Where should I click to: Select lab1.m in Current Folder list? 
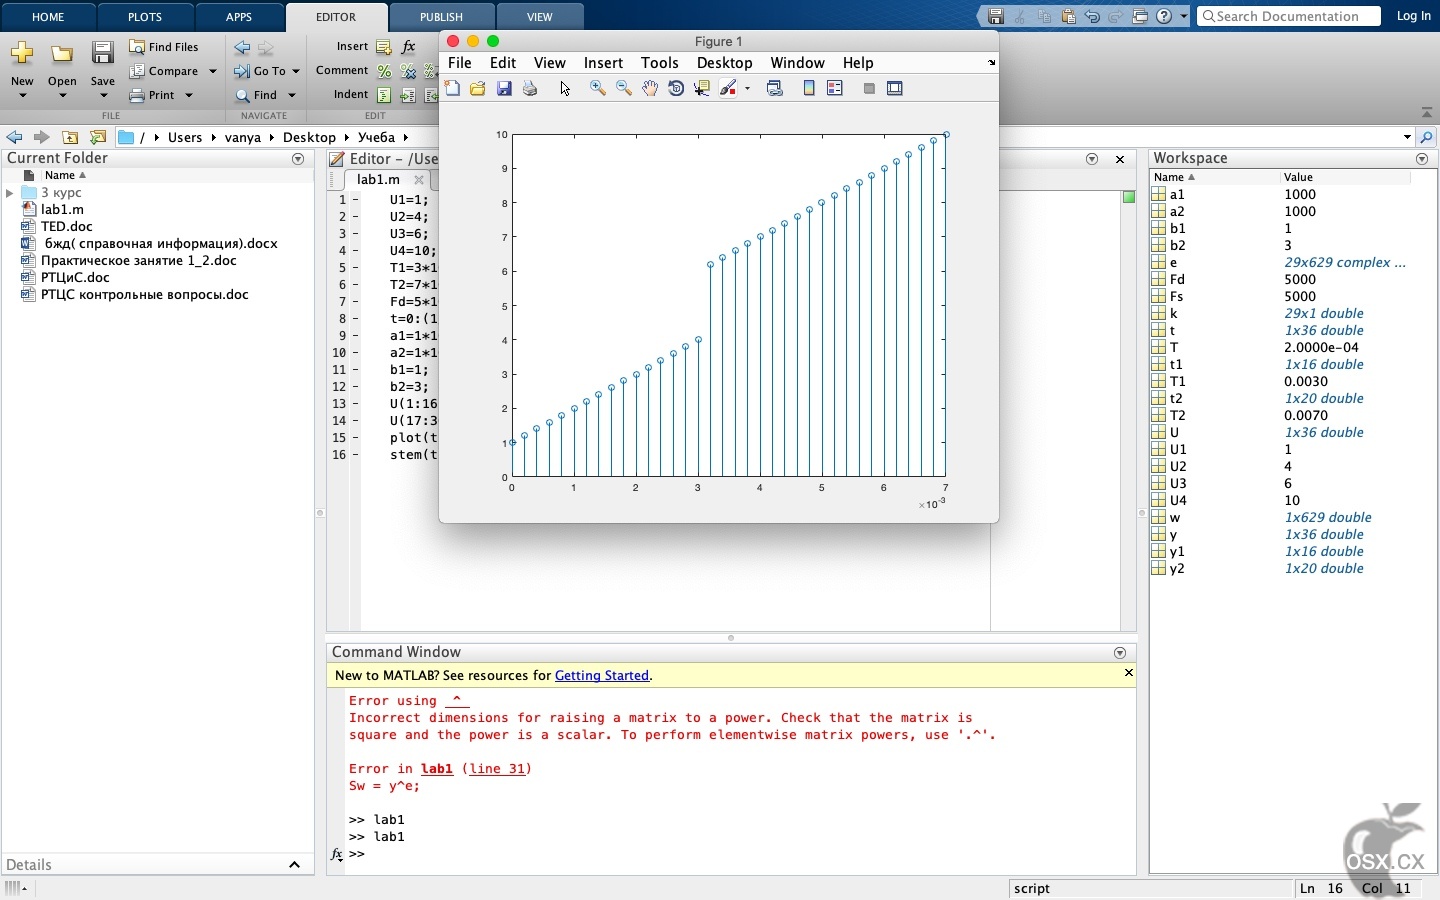click(x=62, y=210)
